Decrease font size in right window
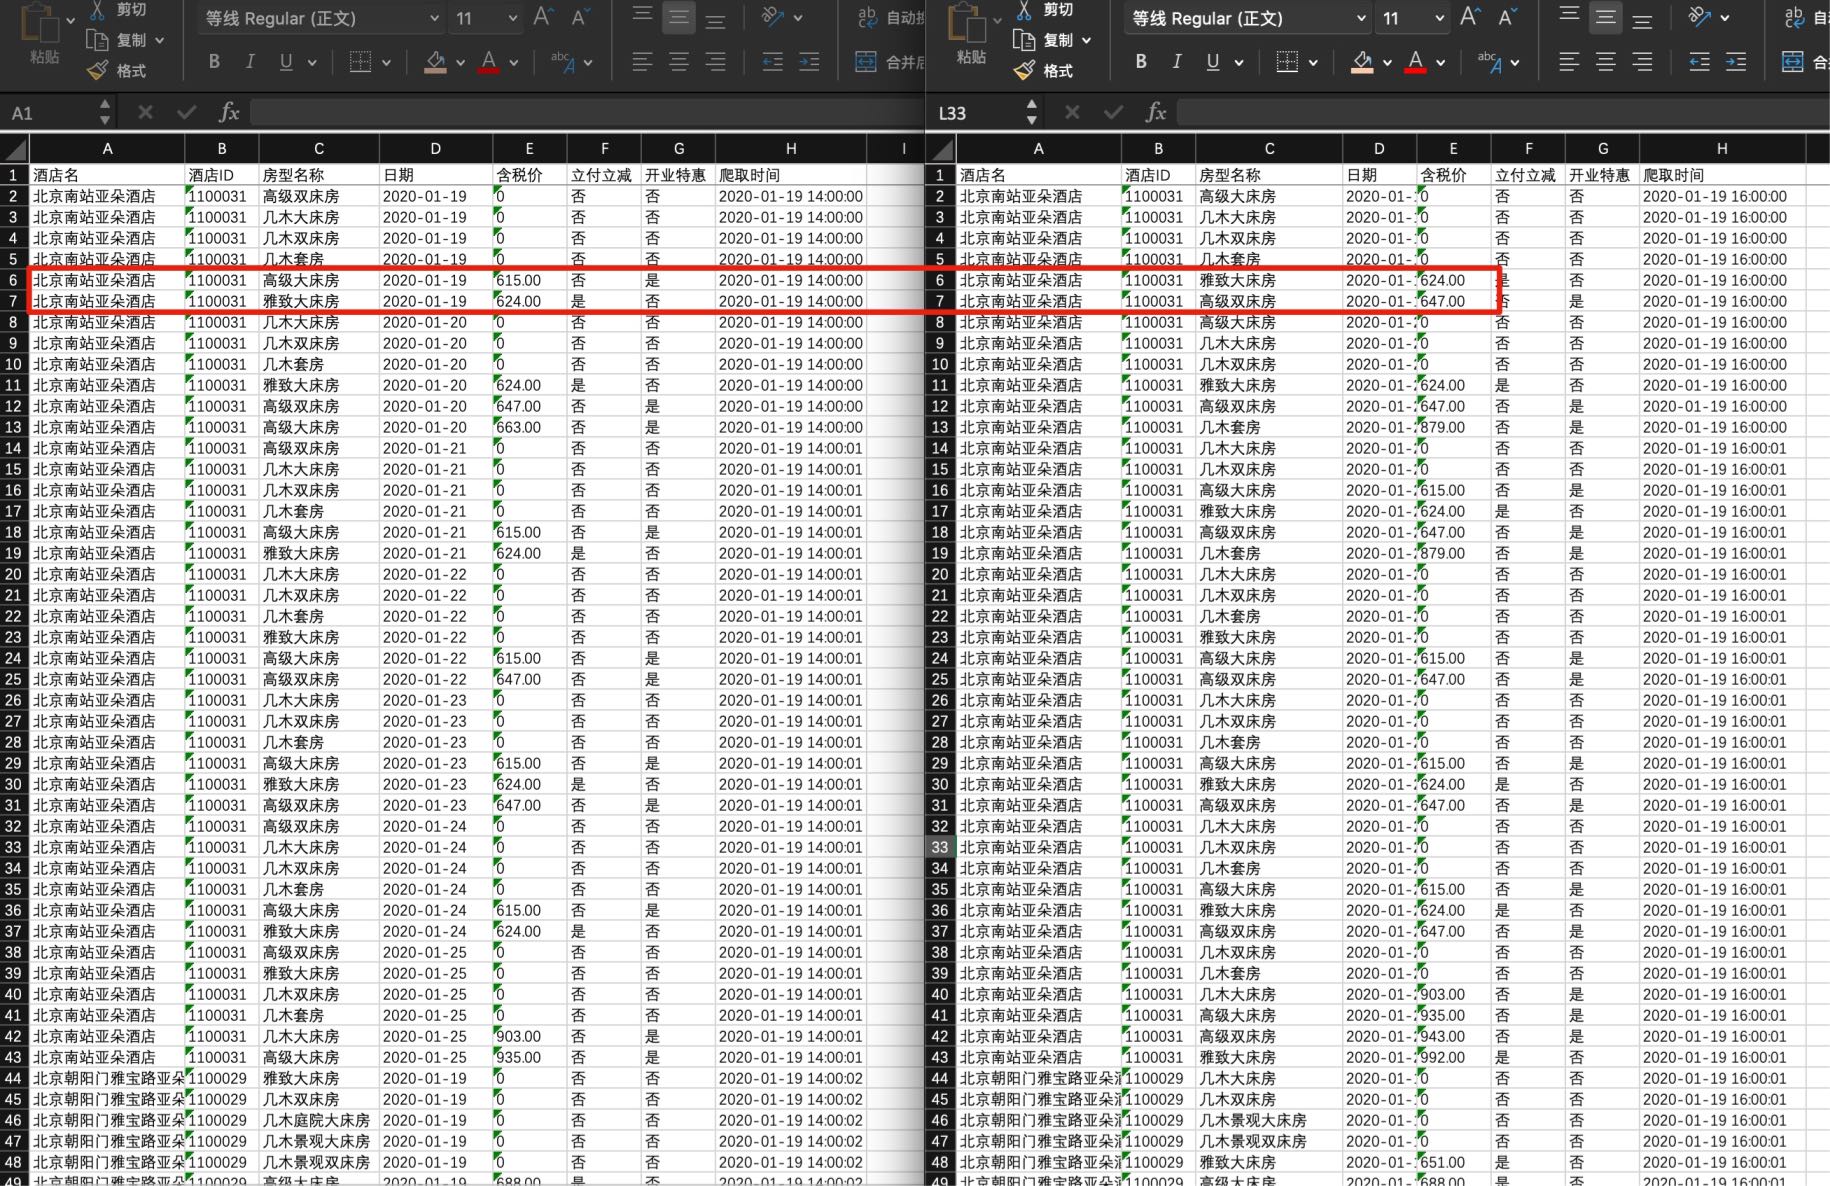 pos(1506,17)
